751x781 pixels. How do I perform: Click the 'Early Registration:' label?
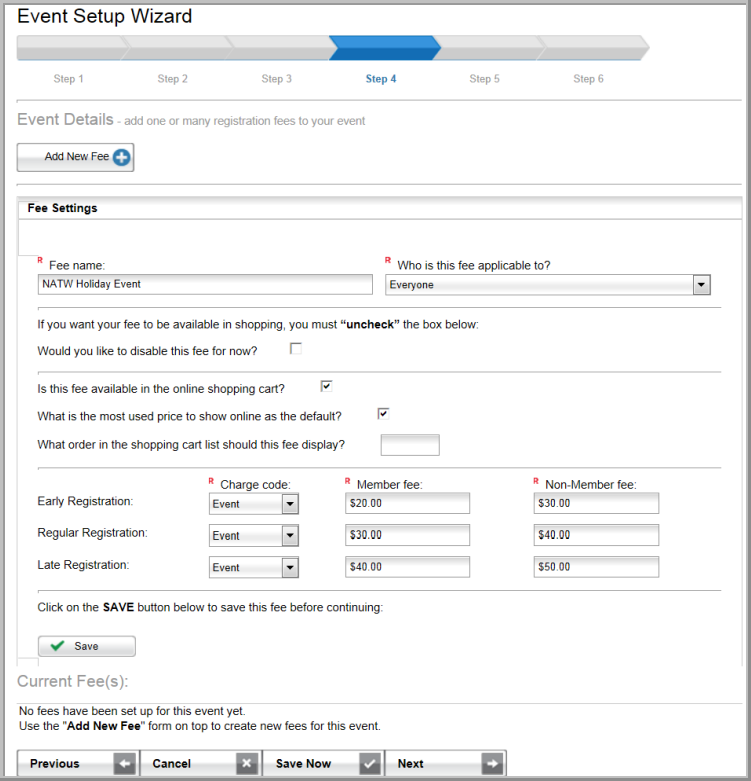85,501
